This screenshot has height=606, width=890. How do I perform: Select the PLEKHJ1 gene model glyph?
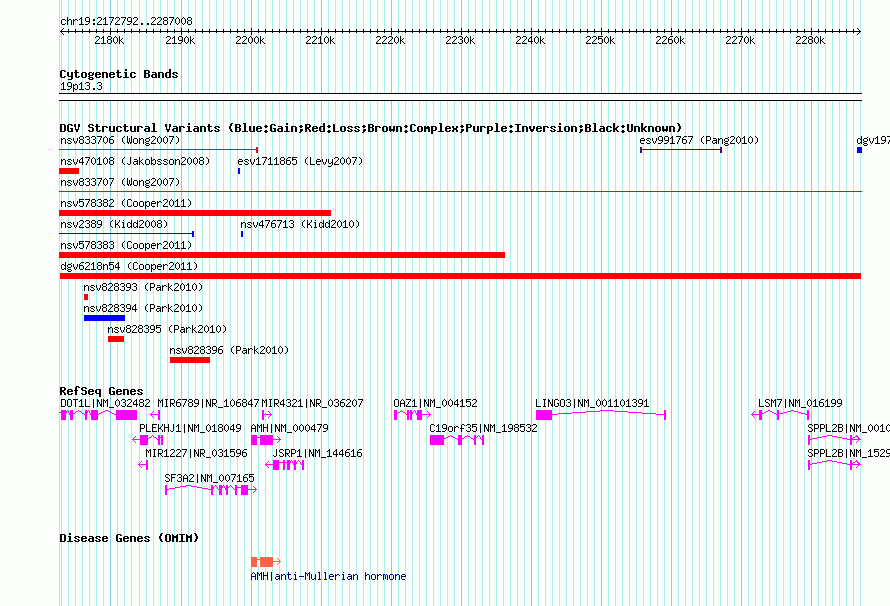click(x=148, y=440)
